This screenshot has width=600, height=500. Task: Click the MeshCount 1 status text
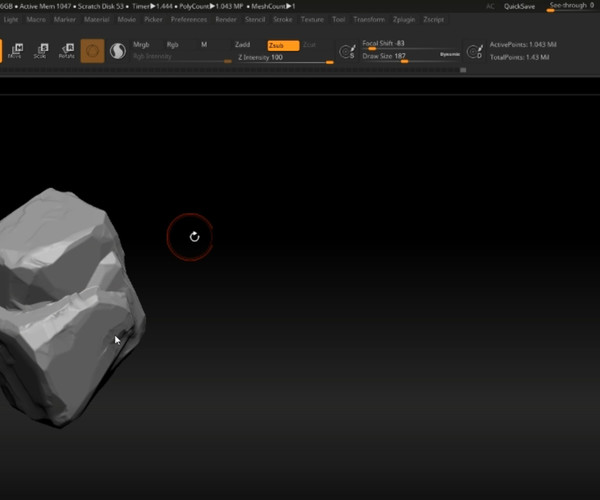(x=273, y=6)
